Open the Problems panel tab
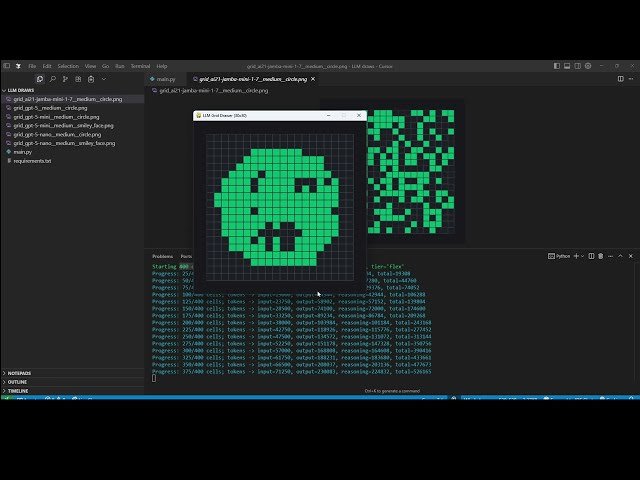 pyautogui.click(x=162, y=256)
